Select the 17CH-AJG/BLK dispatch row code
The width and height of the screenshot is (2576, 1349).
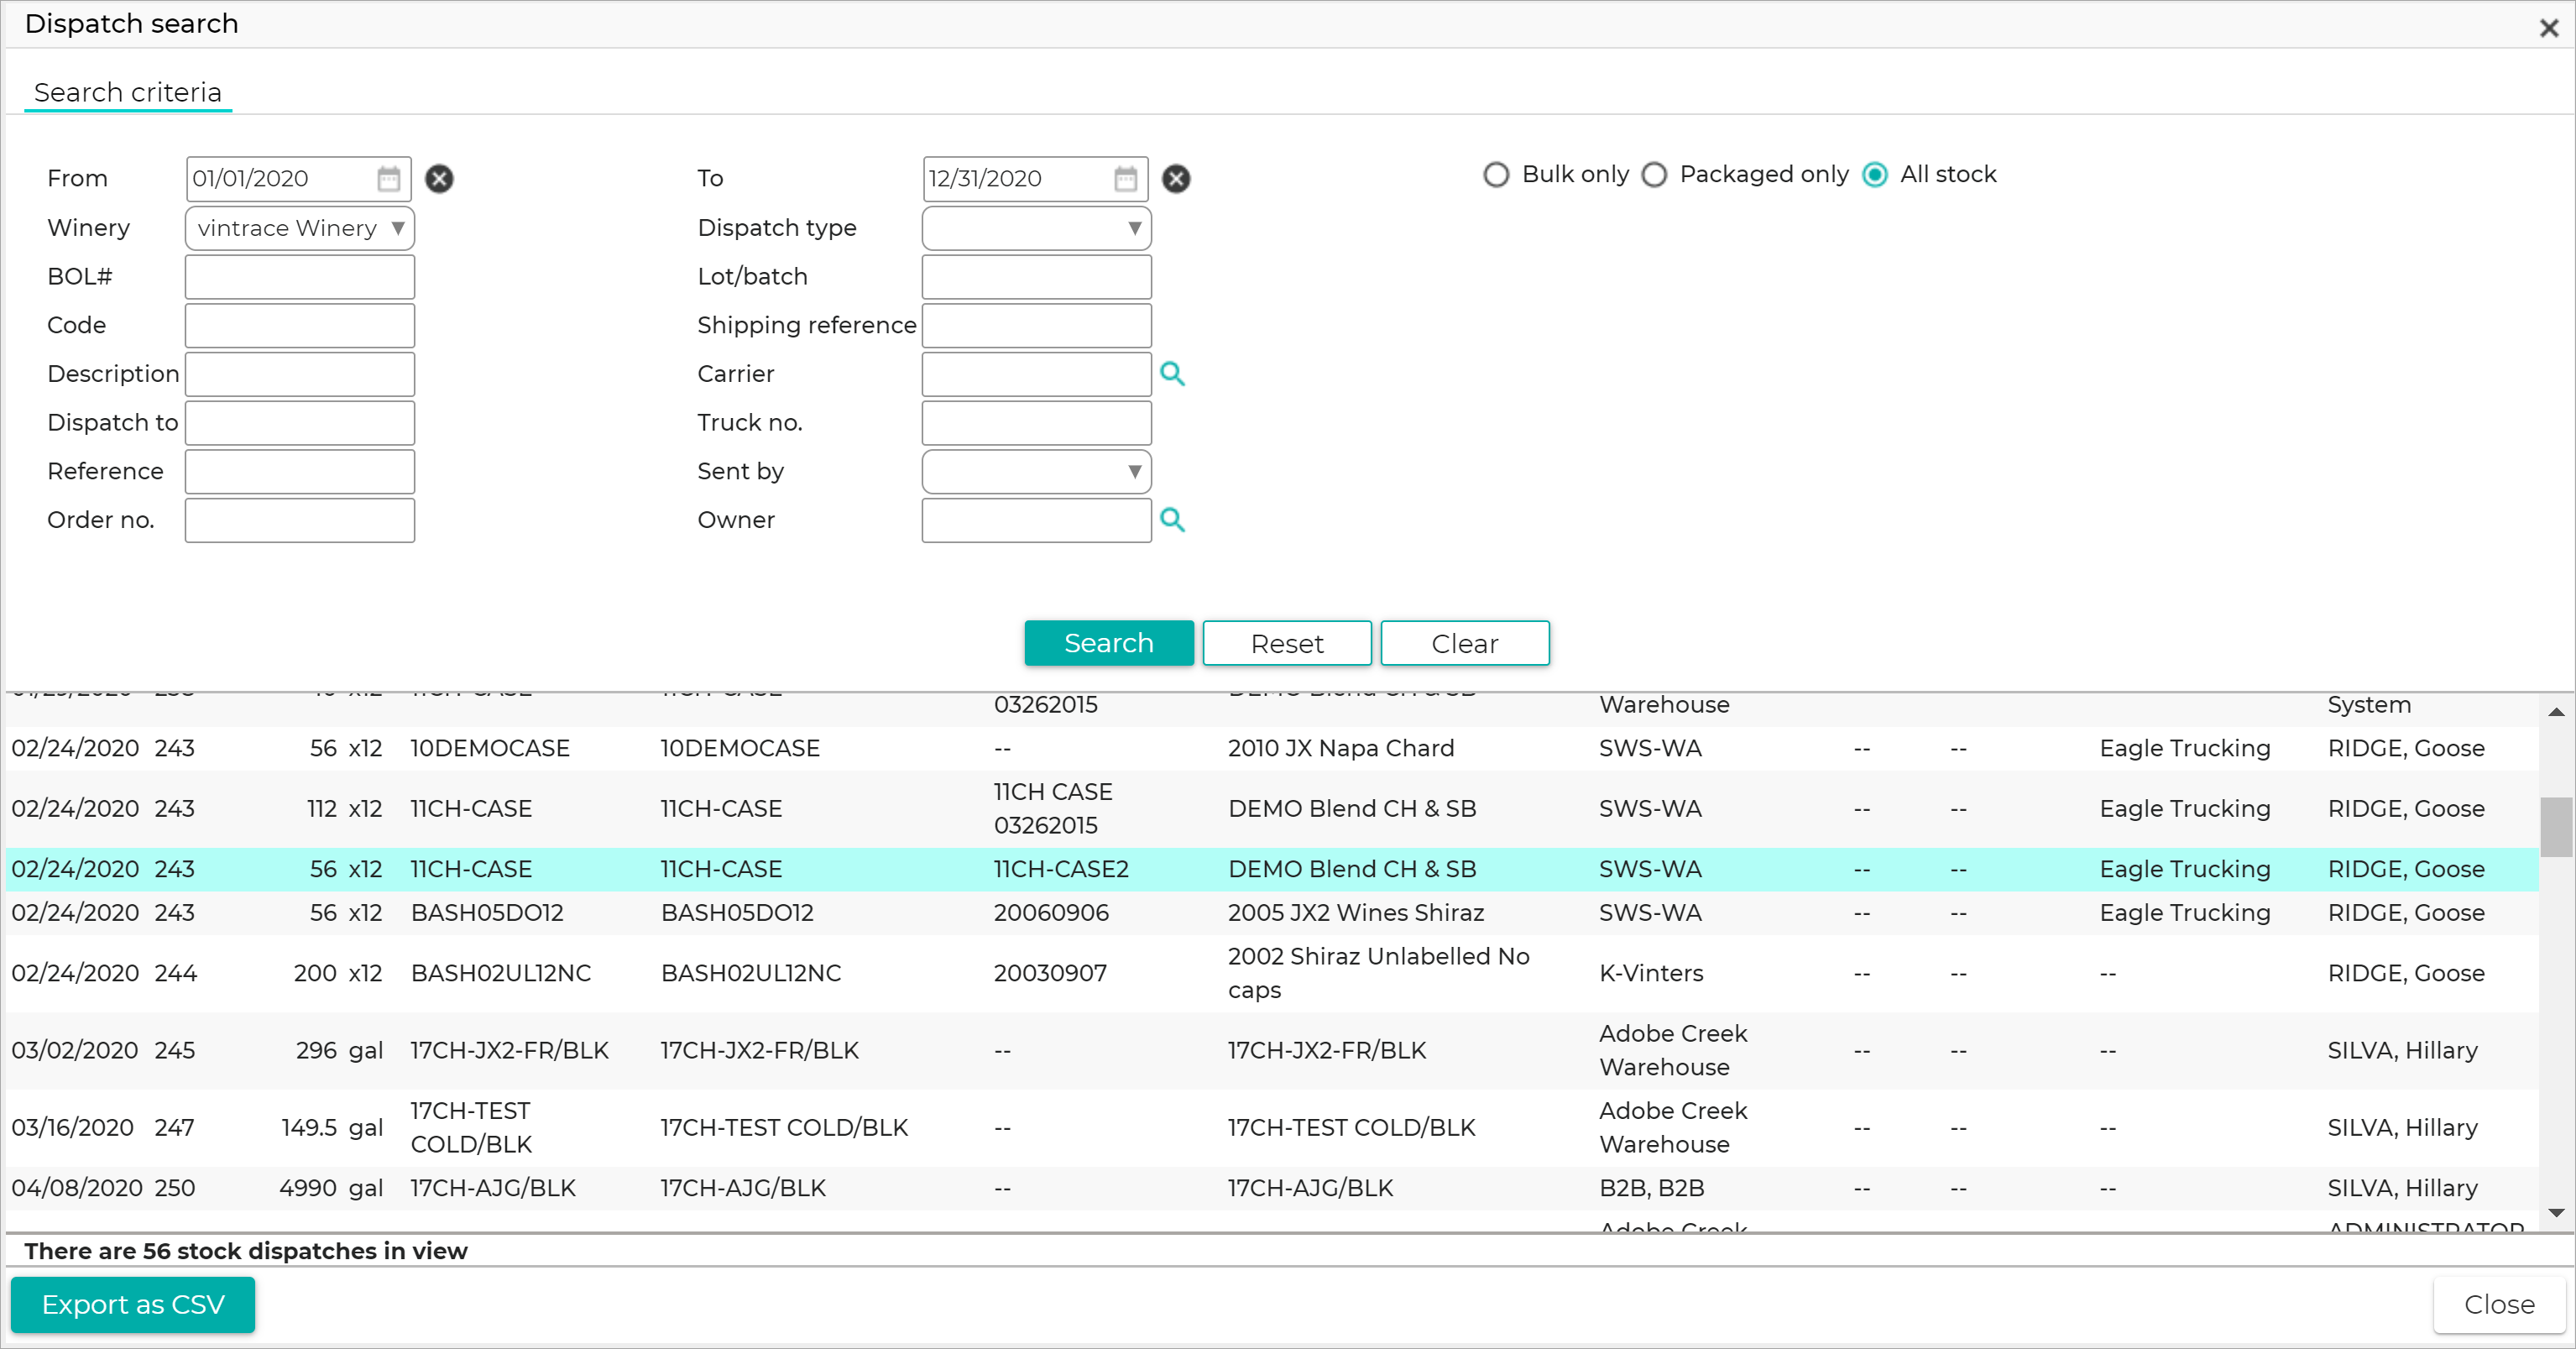[x=493, y=1189]
